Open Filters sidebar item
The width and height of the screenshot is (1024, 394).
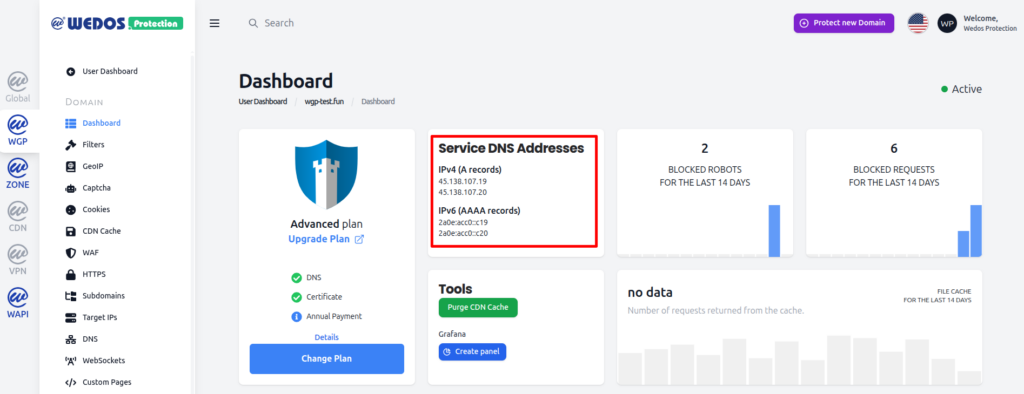tap(85, 144)
